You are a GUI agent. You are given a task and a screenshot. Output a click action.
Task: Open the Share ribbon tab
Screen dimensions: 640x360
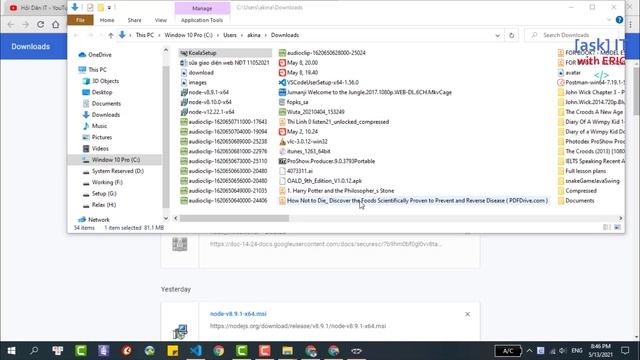[x=134, y=20]
